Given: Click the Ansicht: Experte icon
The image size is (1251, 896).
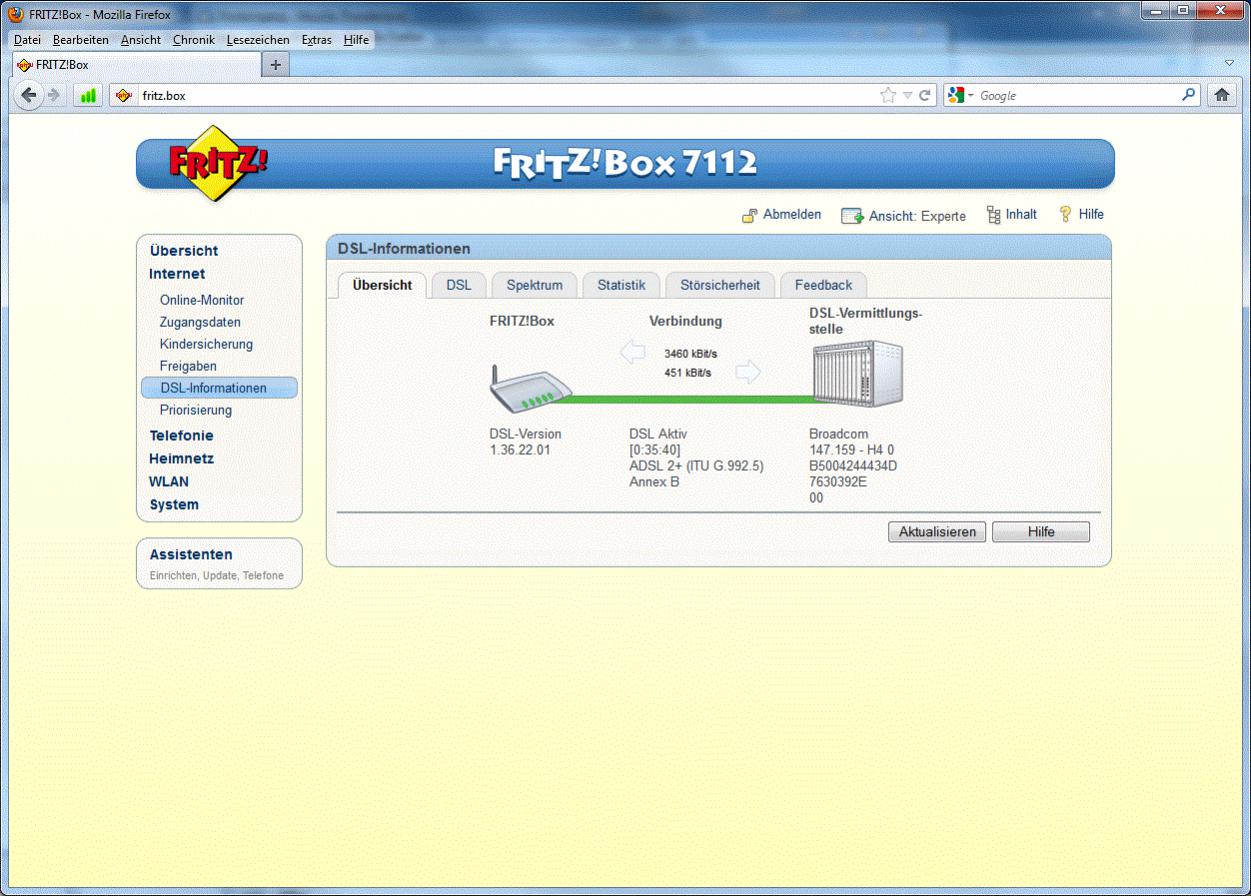Looking at the screenshot, I should pyautogui.click(x=852, y=216).
